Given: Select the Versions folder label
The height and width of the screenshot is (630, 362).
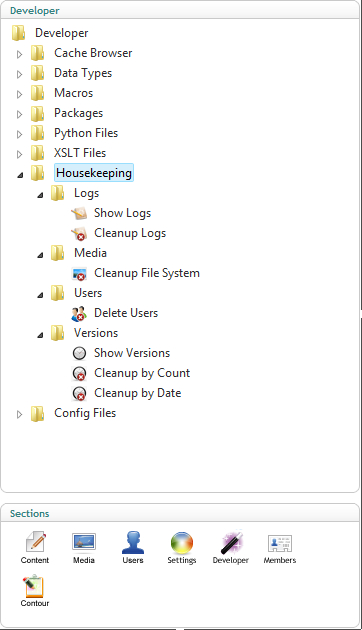Looking at the screenshot, I should pyautogui.click(x=96, y=333).
